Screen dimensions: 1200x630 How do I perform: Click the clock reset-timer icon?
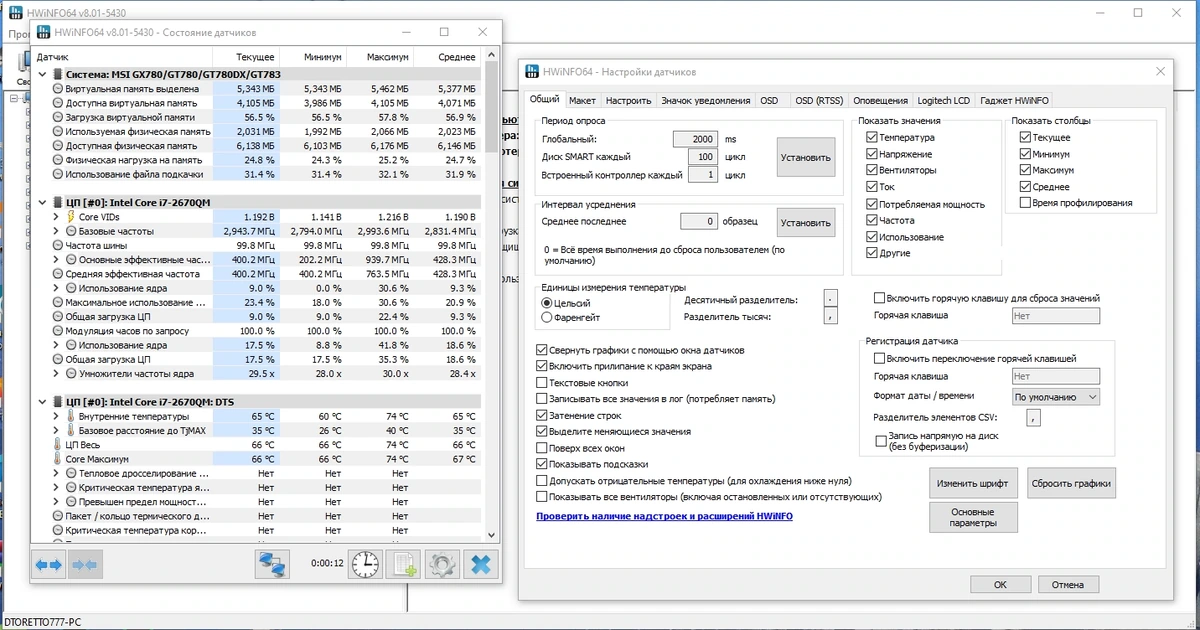pyautogui.click(x=365, y=565)
